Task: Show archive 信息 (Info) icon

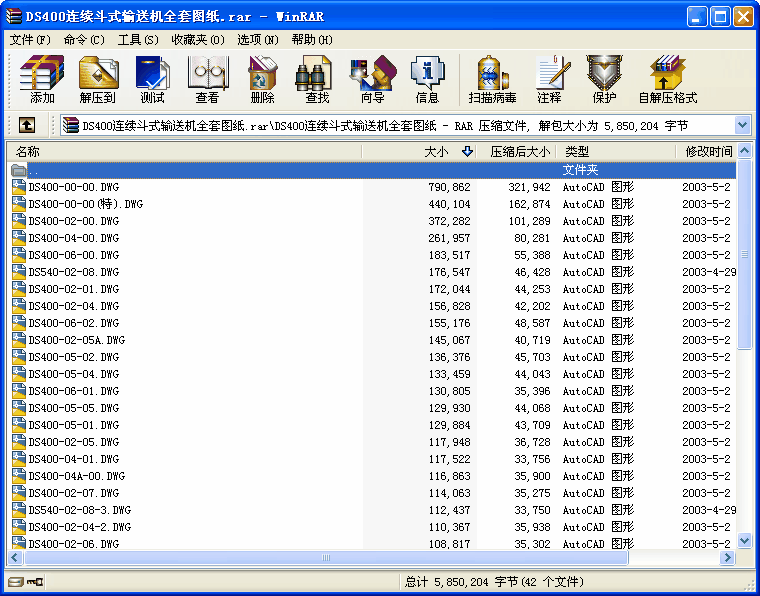Action: tap(427, 80)
